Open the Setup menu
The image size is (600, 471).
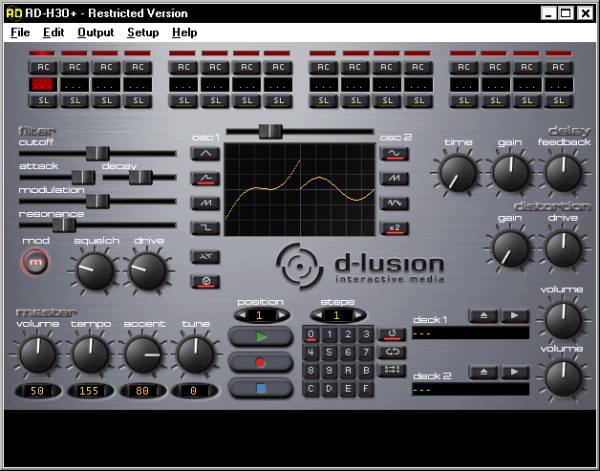point(143,33)
